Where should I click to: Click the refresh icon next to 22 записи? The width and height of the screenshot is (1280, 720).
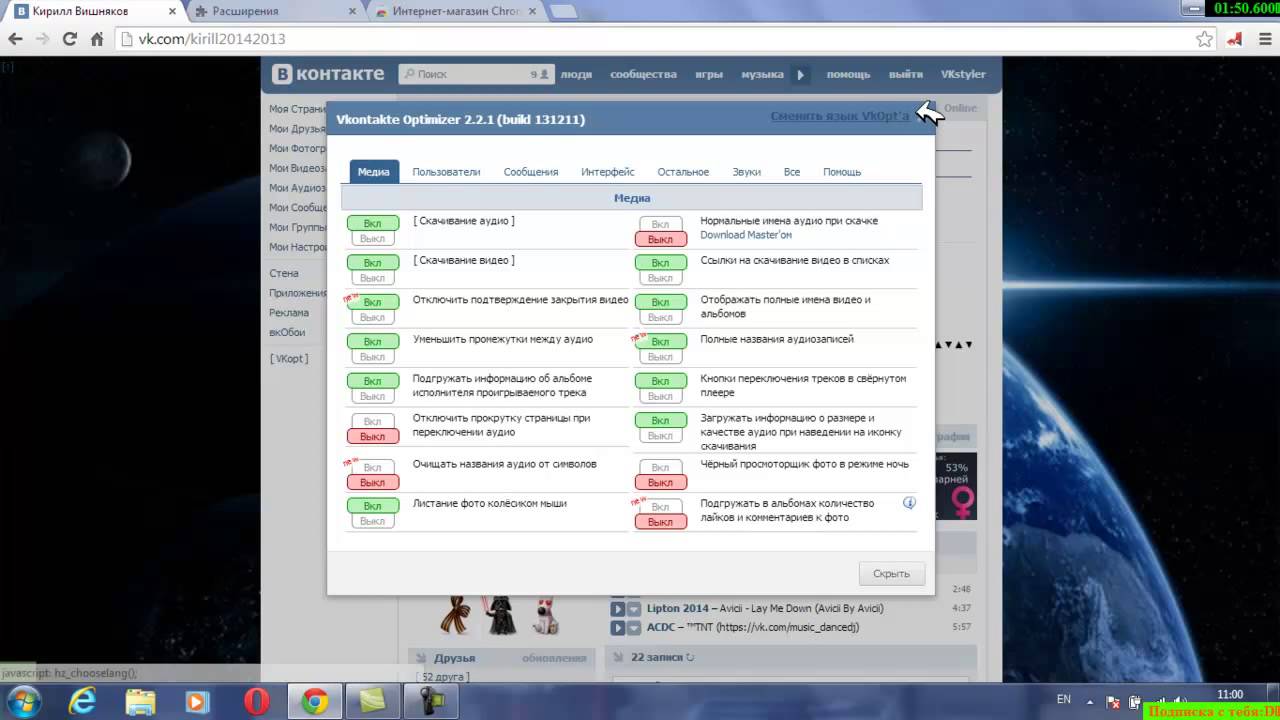[690, 657]
